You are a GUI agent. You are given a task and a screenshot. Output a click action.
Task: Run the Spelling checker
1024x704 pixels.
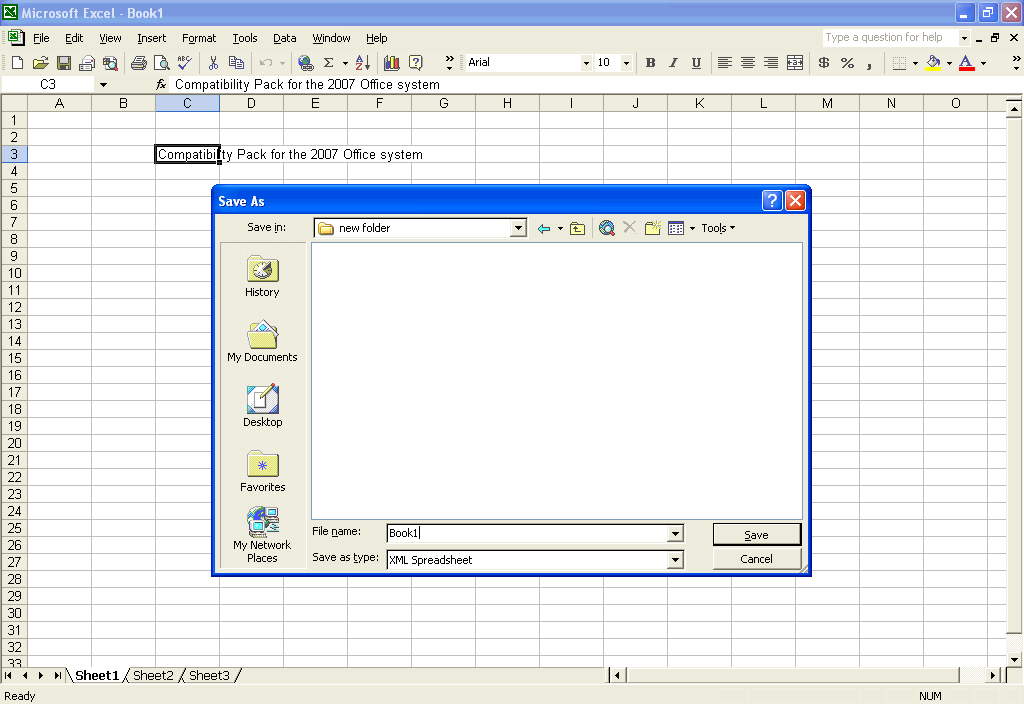click(x=183, y=61)
